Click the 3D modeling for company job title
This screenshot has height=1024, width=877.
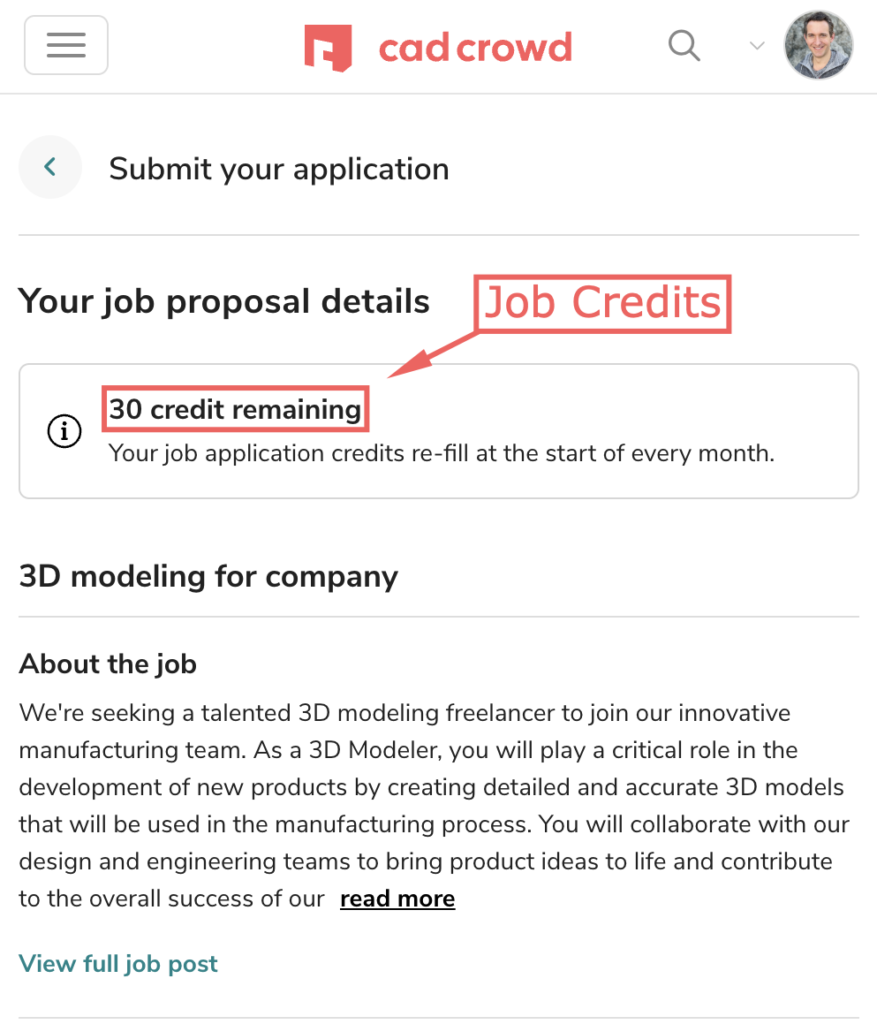[208, 576]
